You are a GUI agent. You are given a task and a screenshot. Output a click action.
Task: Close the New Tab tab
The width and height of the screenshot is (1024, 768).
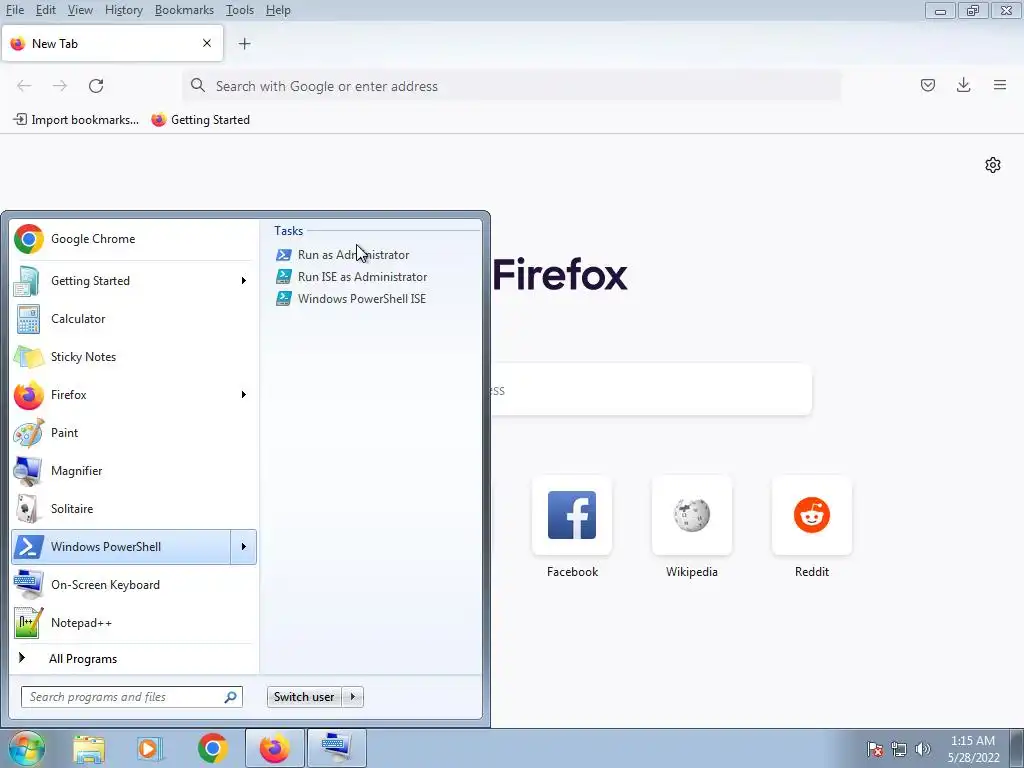(206, 43)
